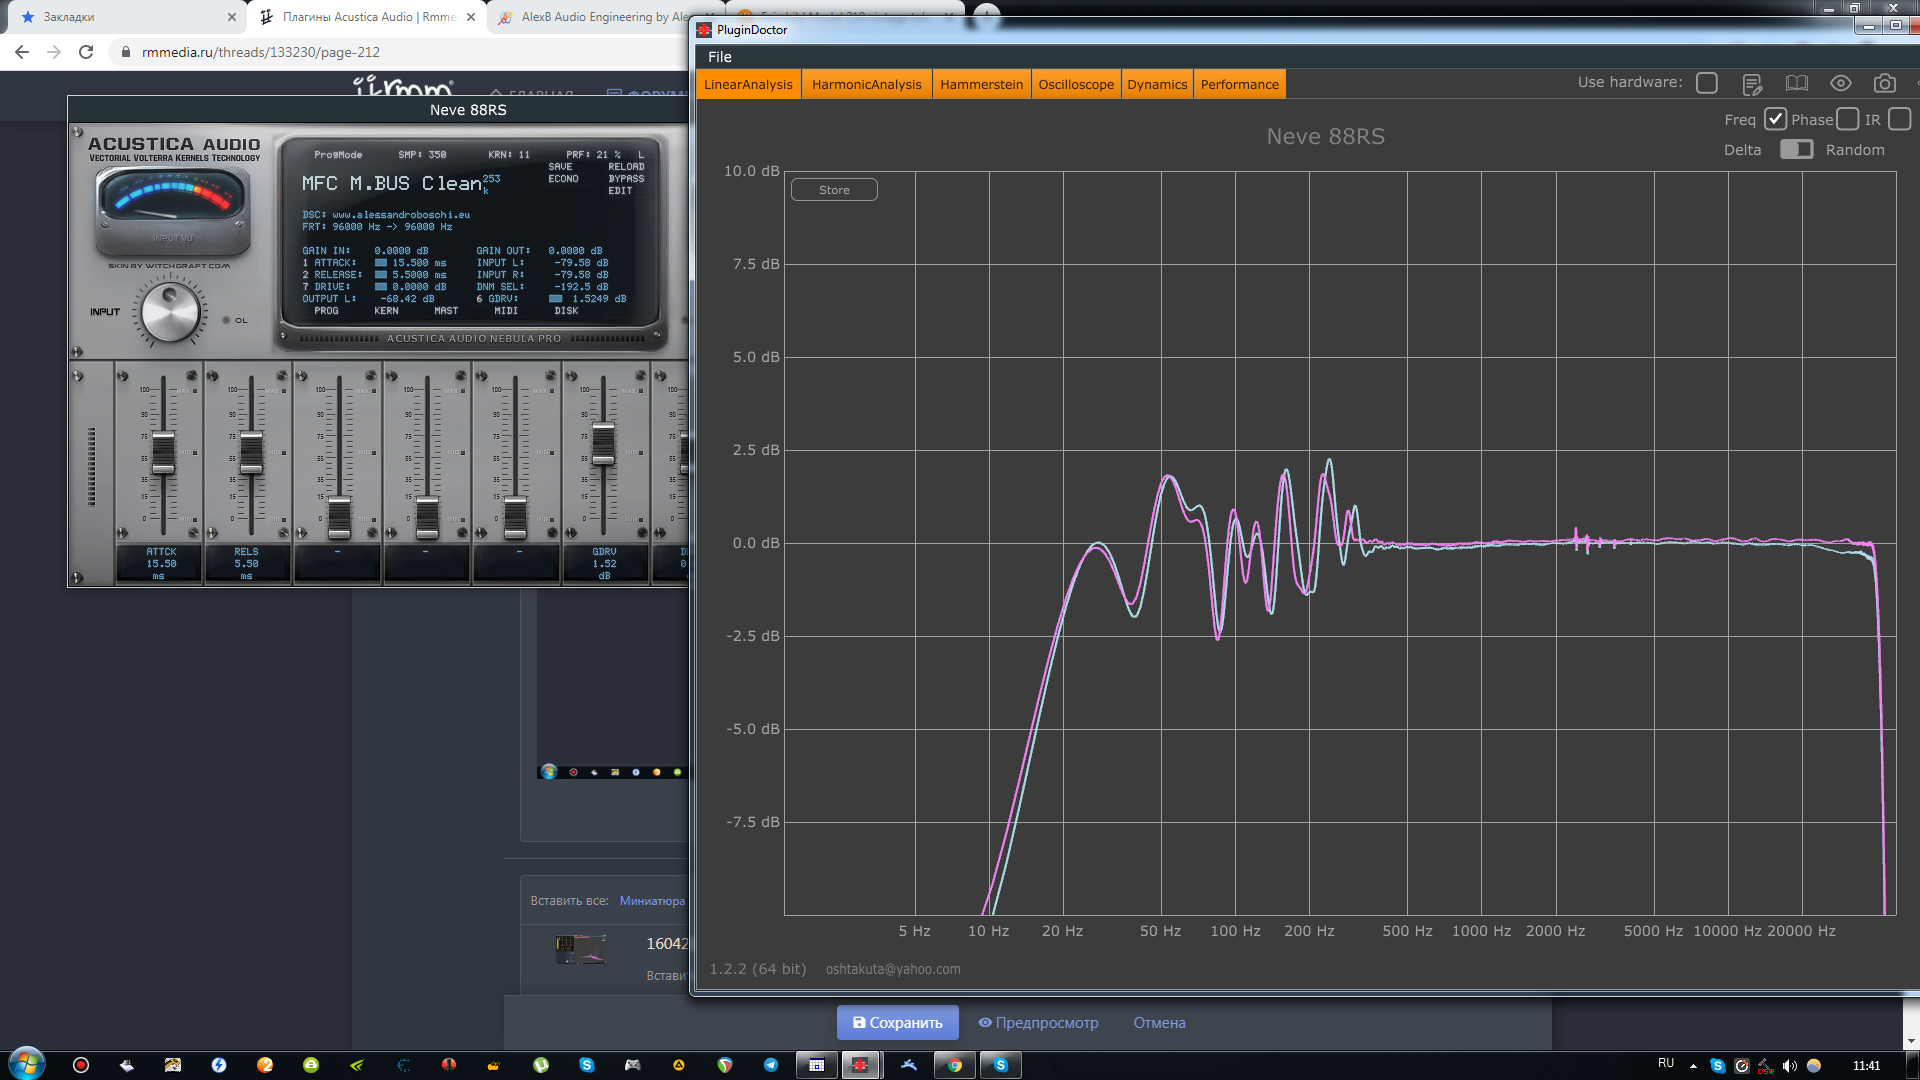1920x1080 pixels.
Task: Click the Windows Start button
Action: click(27, 1063)
